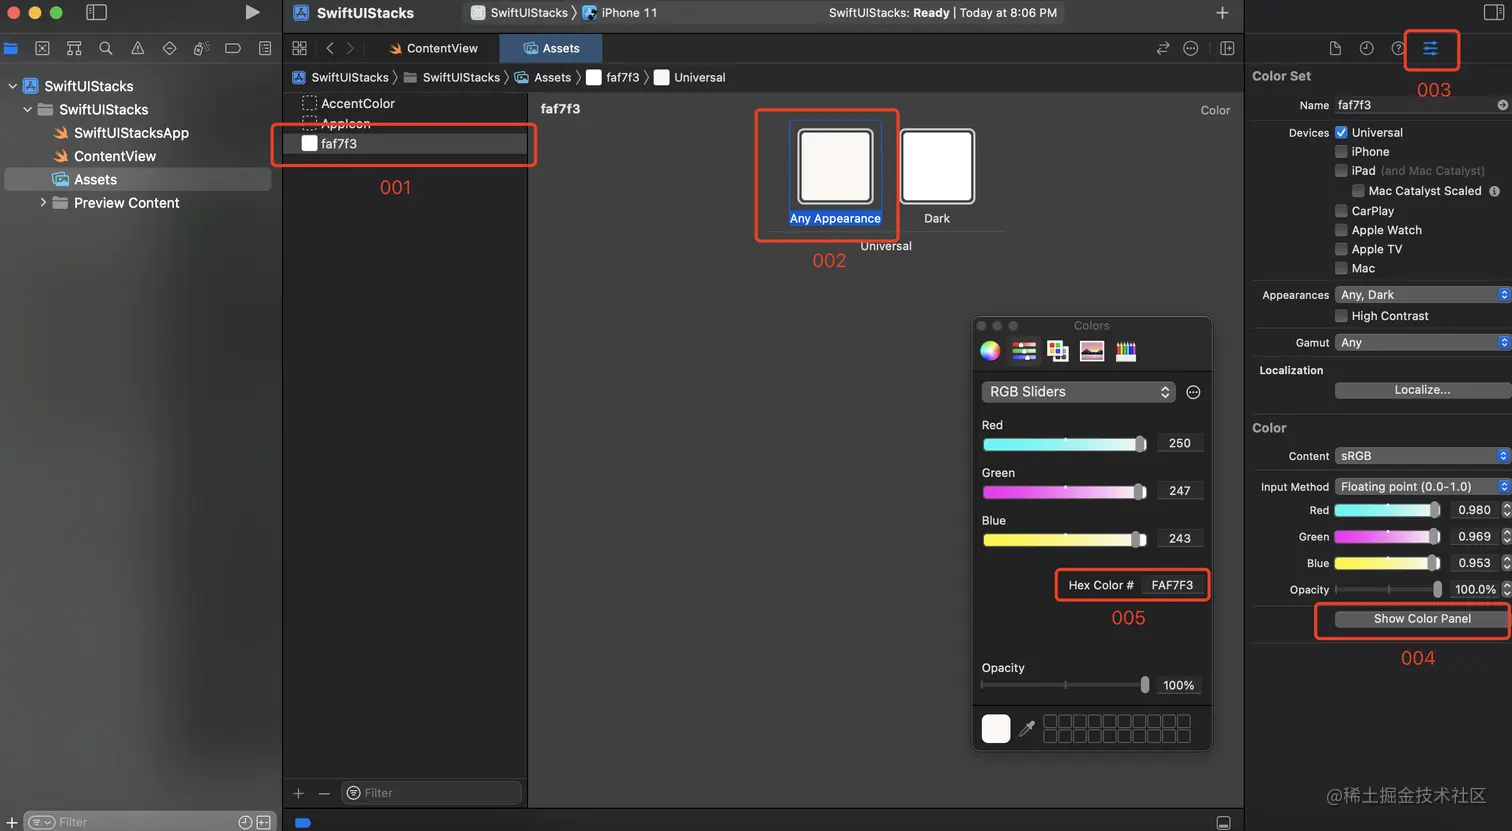Screen dimensions: 1512x831
Task: Open the File inspector
Action: coord(1335,48)
